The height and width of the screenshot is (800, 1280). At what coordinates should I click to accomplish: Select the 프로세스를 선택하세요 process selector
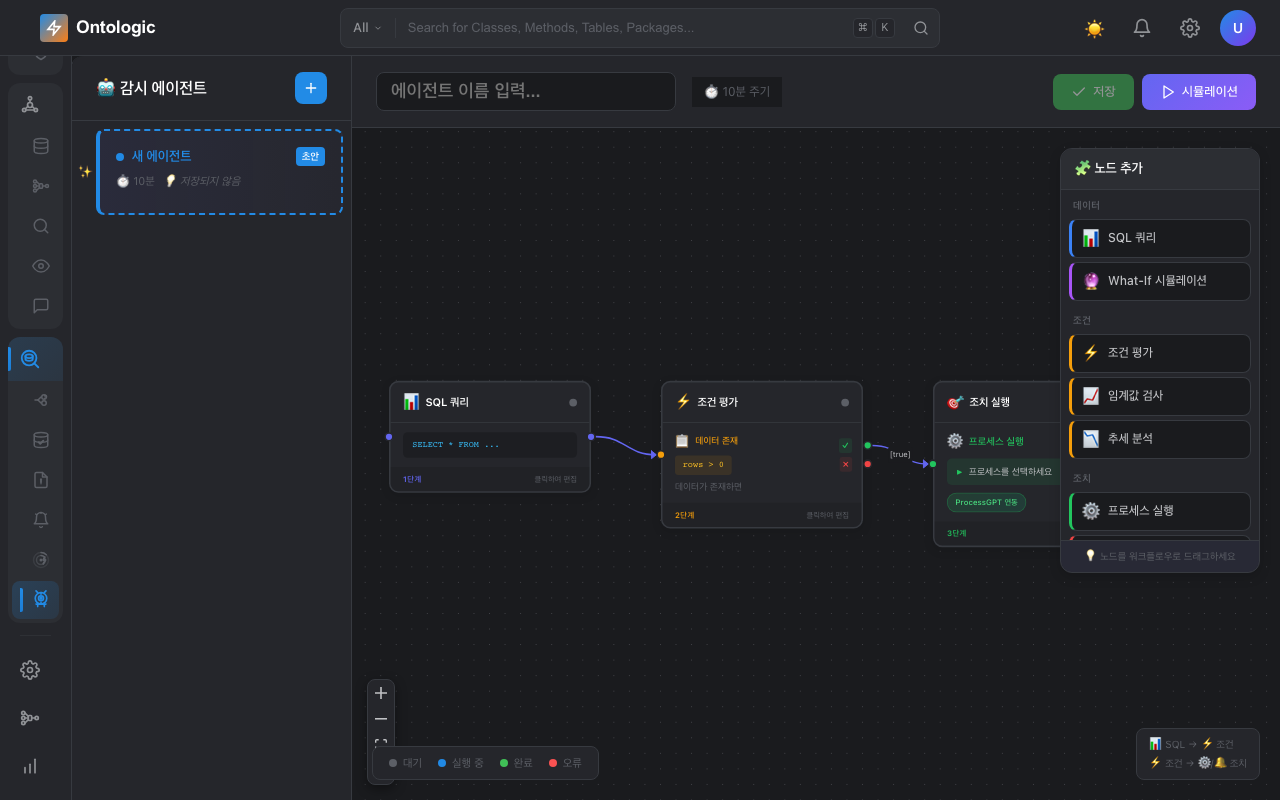(x=1004, y=472)
